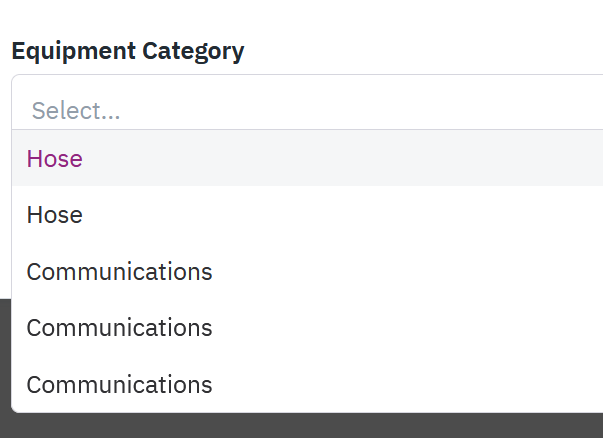Dismiss dropdown by clicking dark backdrop
The height and width of the screenshot is (438, 603).
click(300, 426)
